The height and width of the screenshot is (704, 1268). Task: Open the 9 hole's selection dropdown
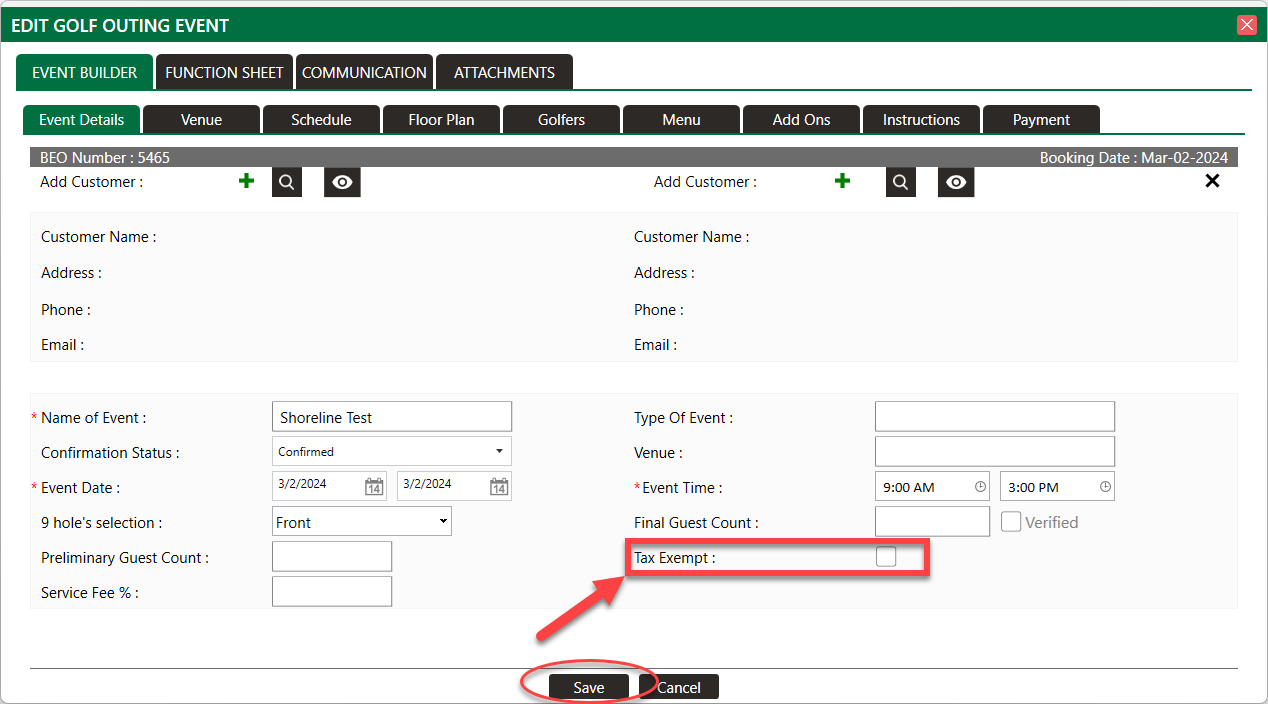[361, 522]
